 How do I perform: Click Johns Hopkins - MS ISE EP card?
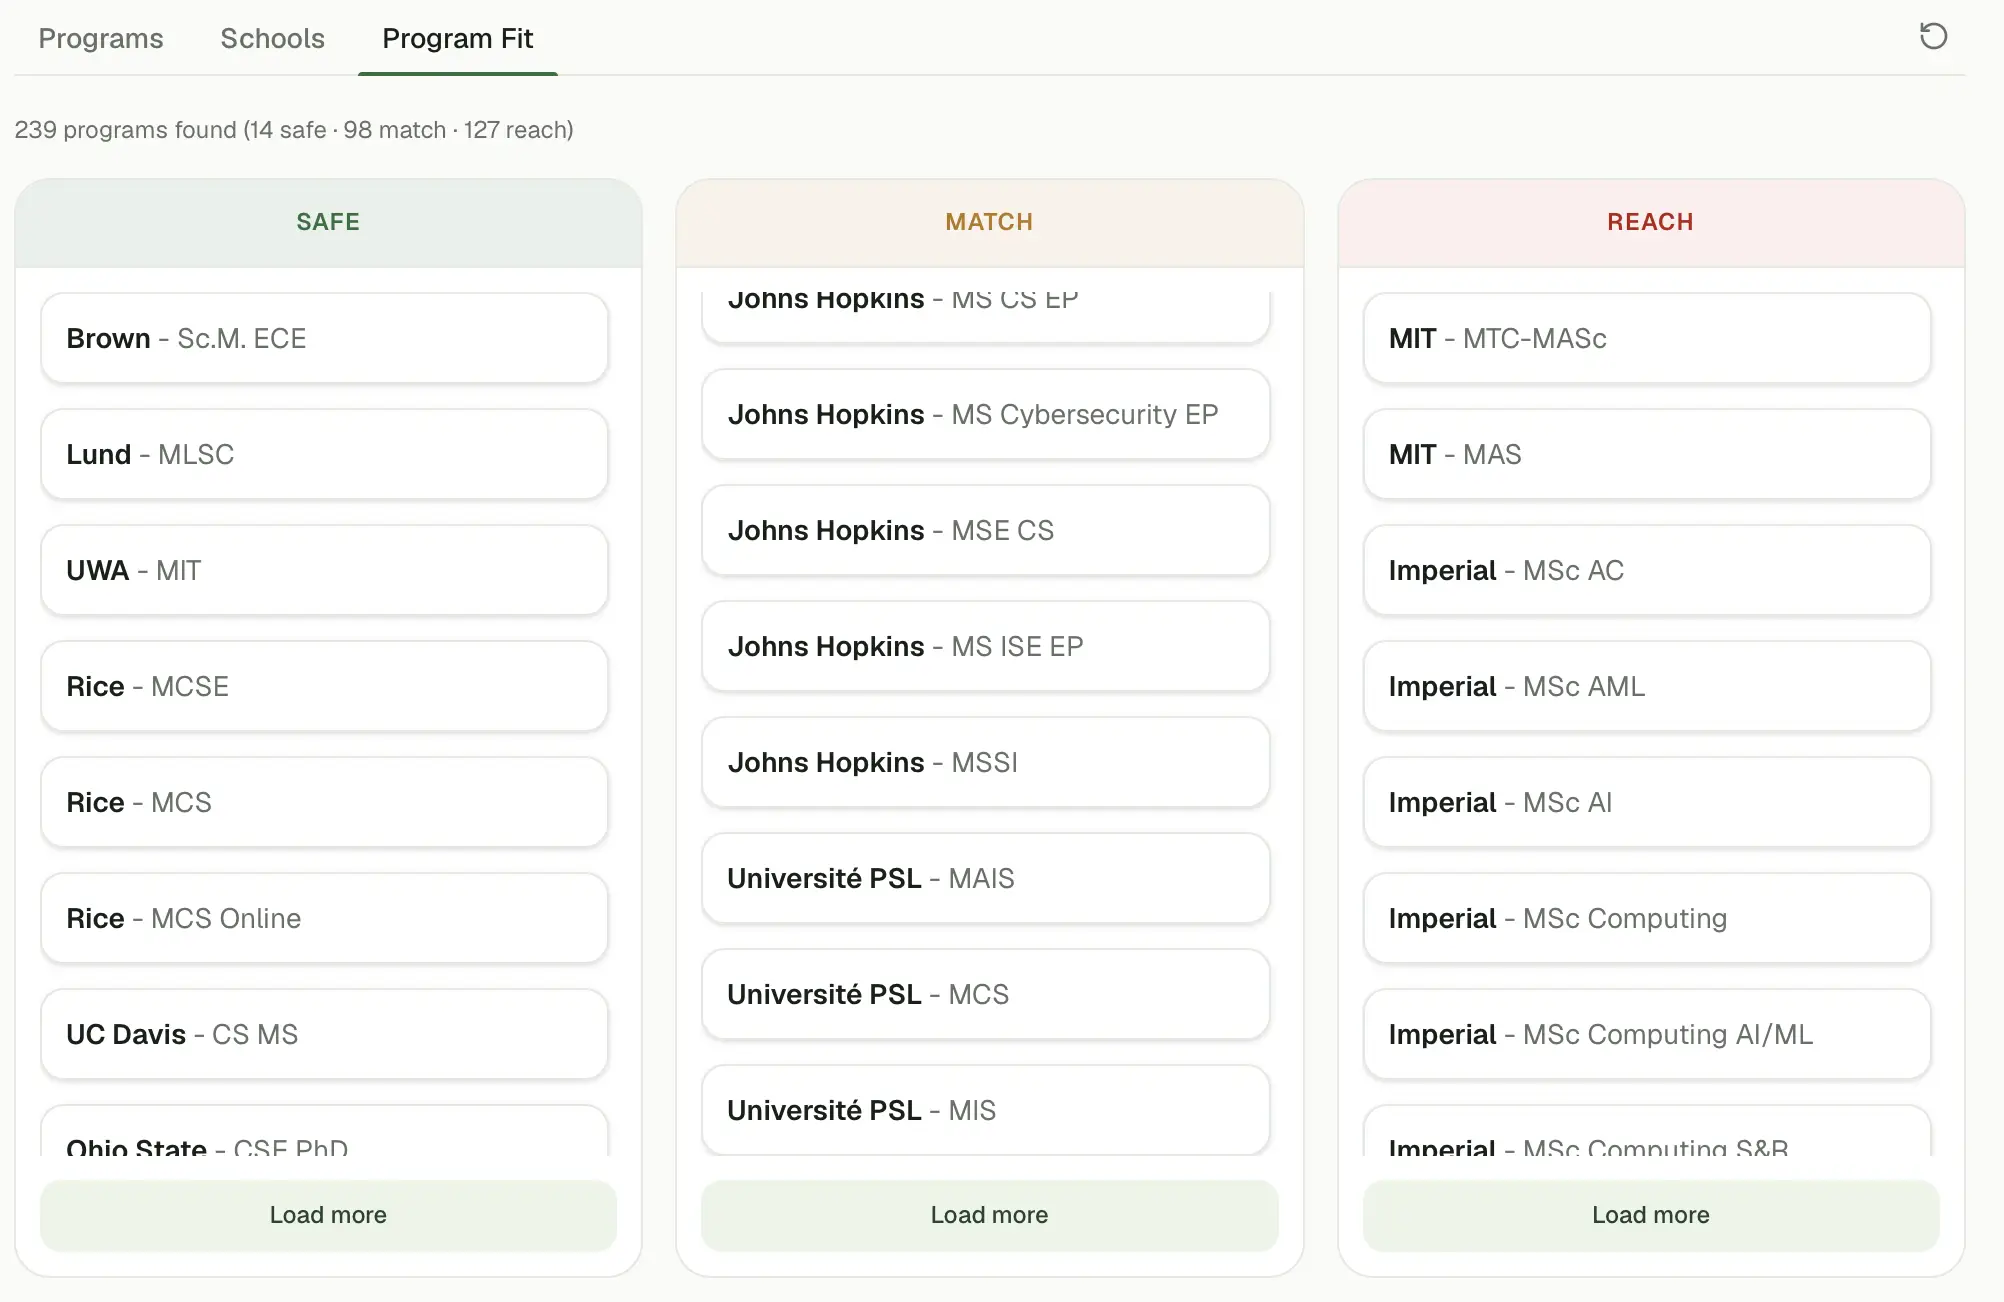[986, 646]
